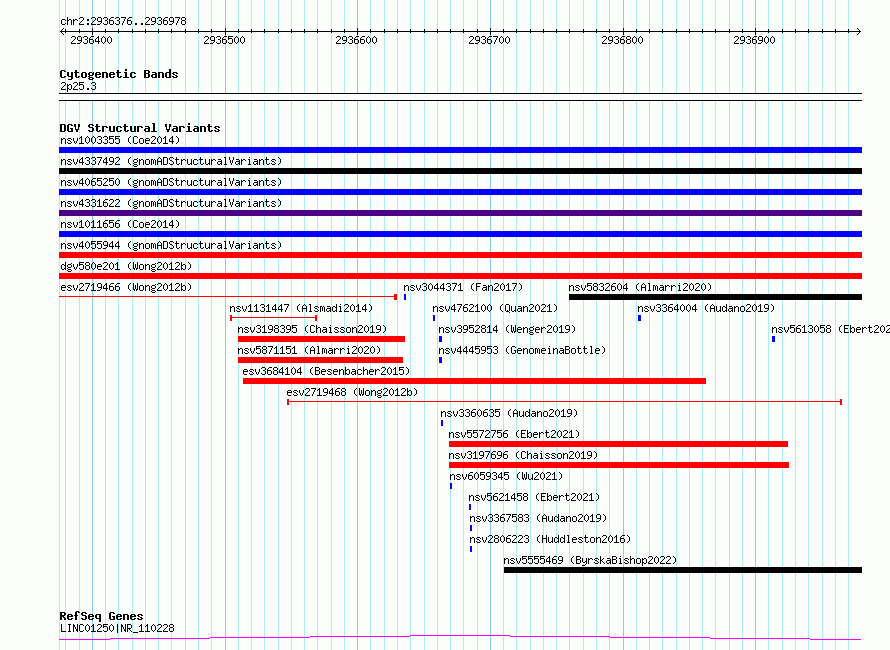Open nsv1011656 (Coe2014) label
The image size is (890, 650).
[x=120, y=224]
